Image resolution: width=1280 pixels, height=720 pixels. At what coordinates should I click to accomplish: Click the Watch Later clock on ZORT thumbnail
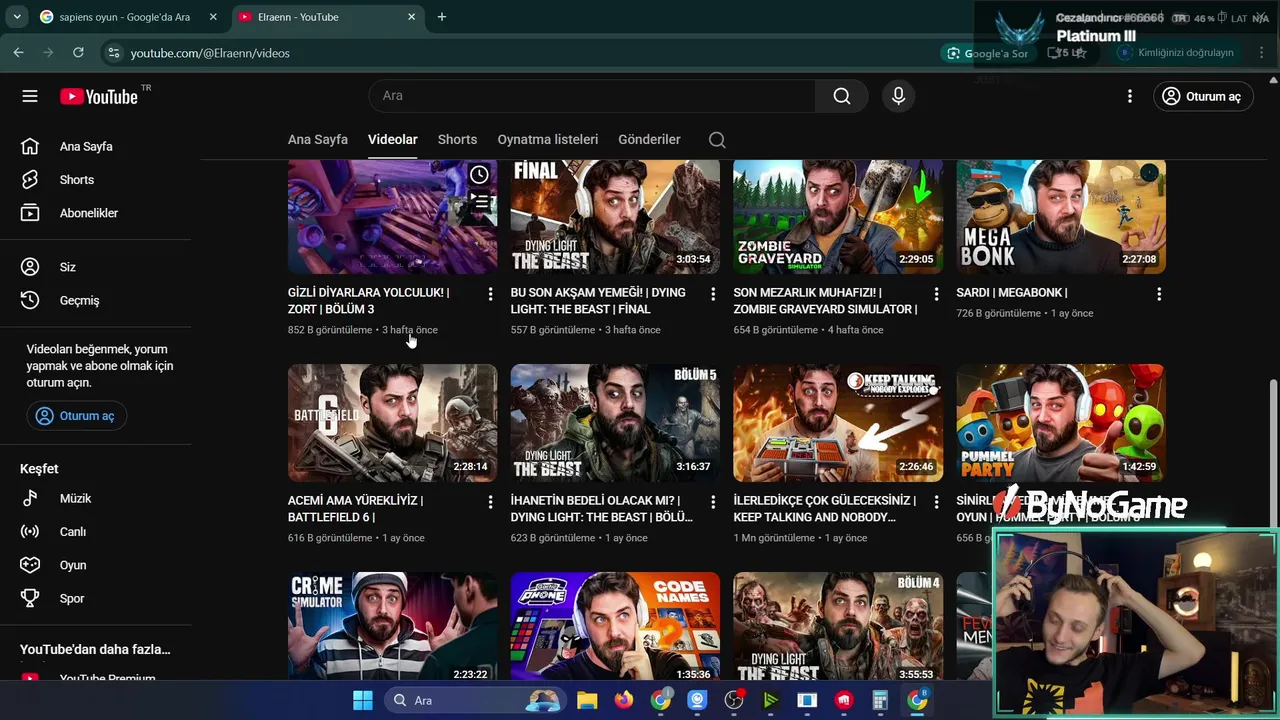click(x=480, y=175)
